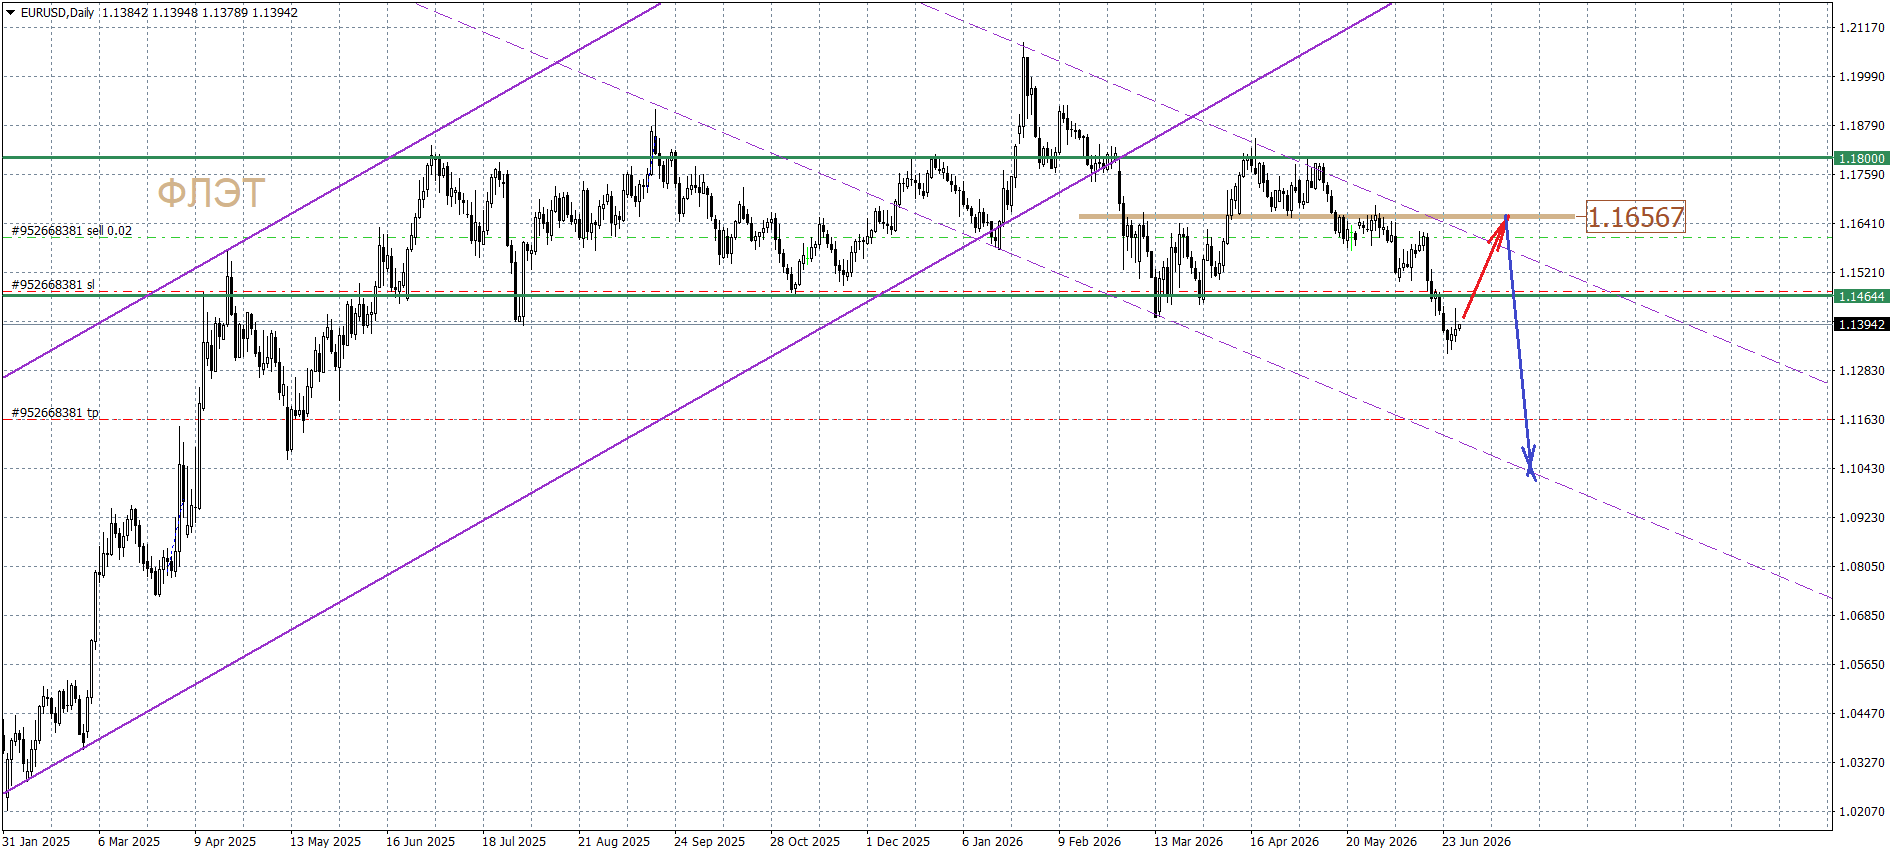1896x854 pixels.
Task: Click the 1.08050 price scale value
Action: [x=1862, y=567]
